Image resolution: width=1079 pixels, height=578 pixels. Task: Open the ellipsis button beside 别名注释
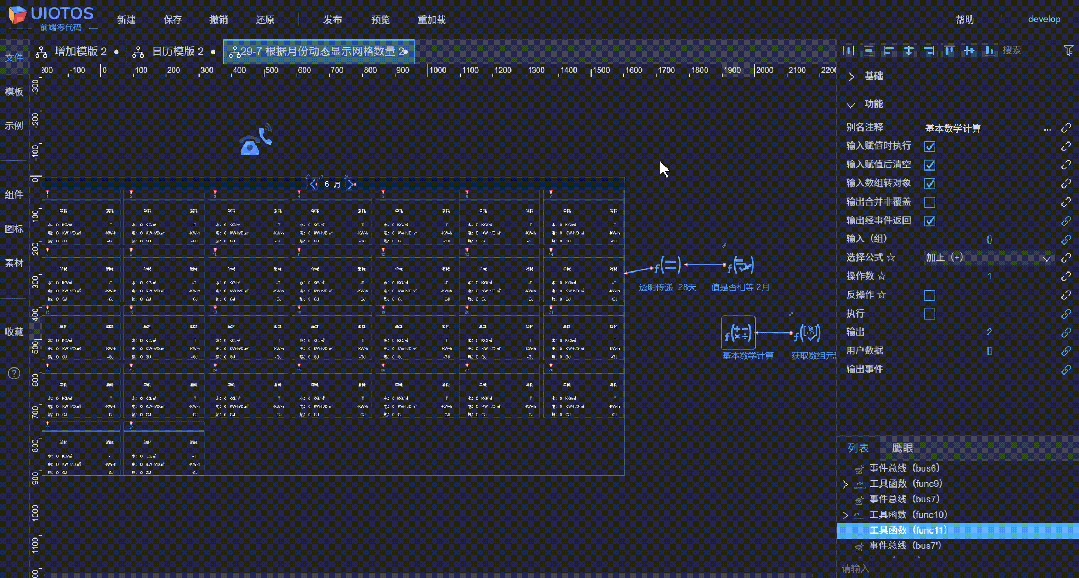pyautogui.click(x=1047, y=129)
